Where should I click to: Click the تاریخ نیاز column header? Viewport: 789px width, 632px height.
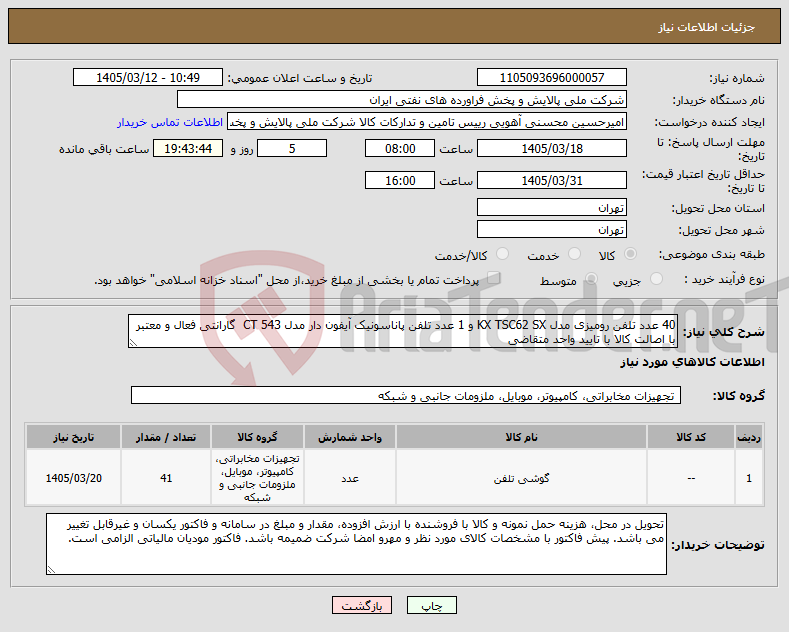pyautogui.click(x=73, y=437)
